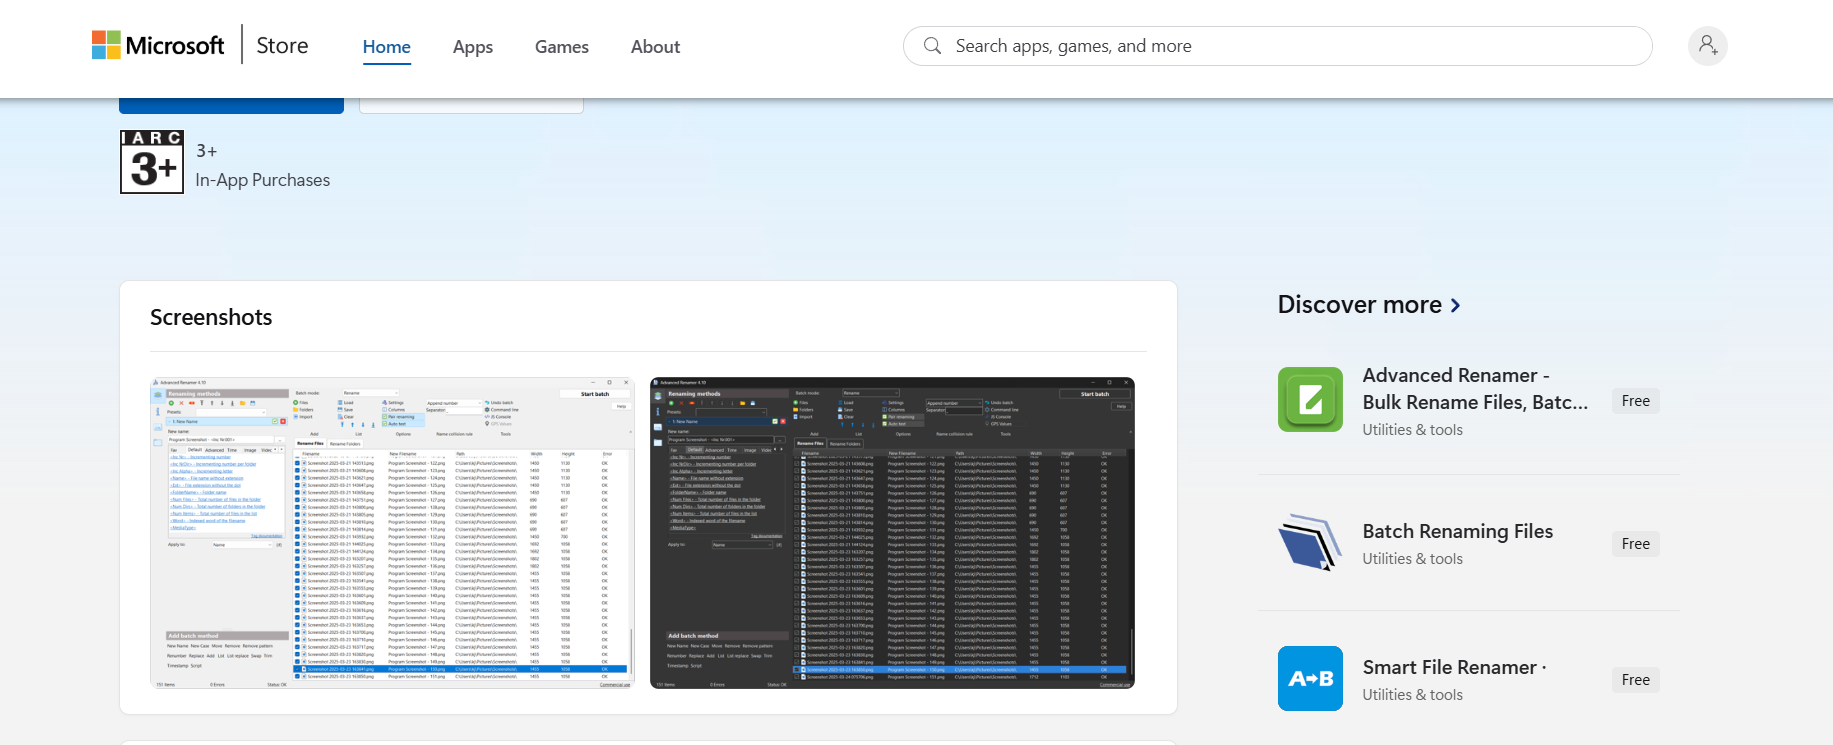Click the sign-in account icon
Viewport: 1833px width, 745px height.
coord(1707,46)
